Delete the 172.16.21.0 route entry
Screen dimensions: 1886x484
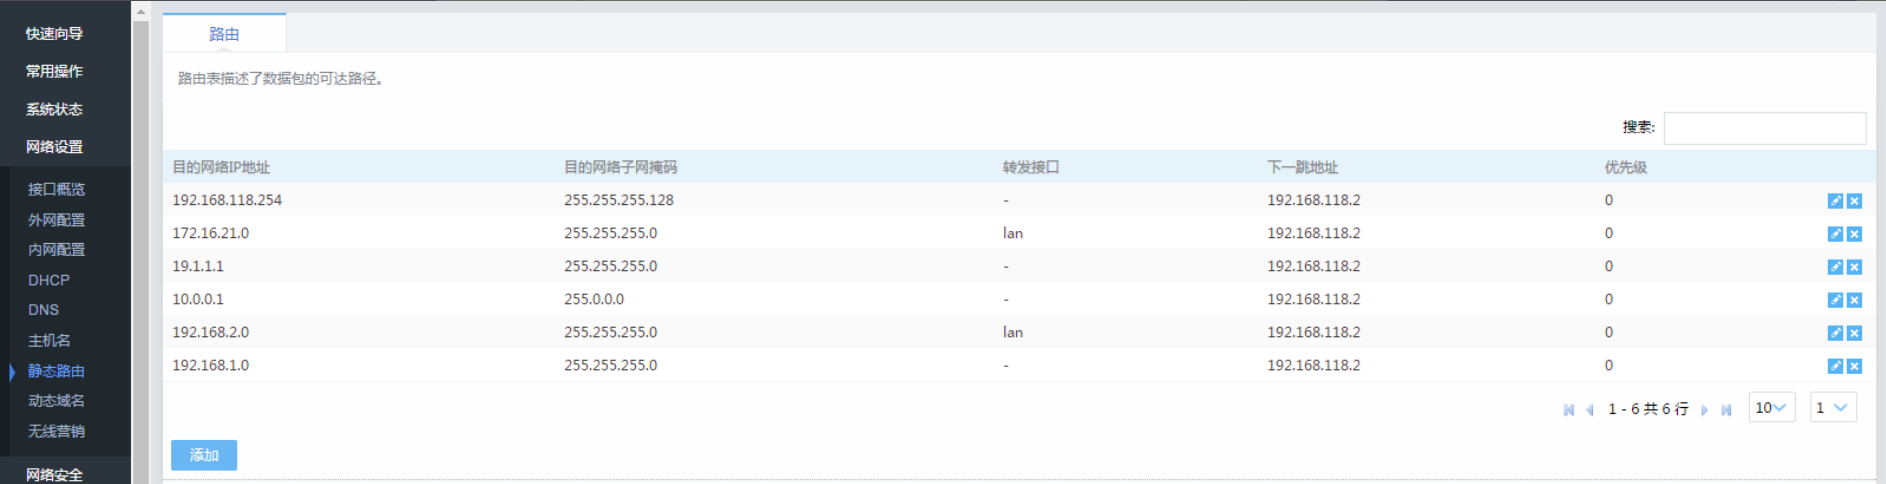[1854, 234]
